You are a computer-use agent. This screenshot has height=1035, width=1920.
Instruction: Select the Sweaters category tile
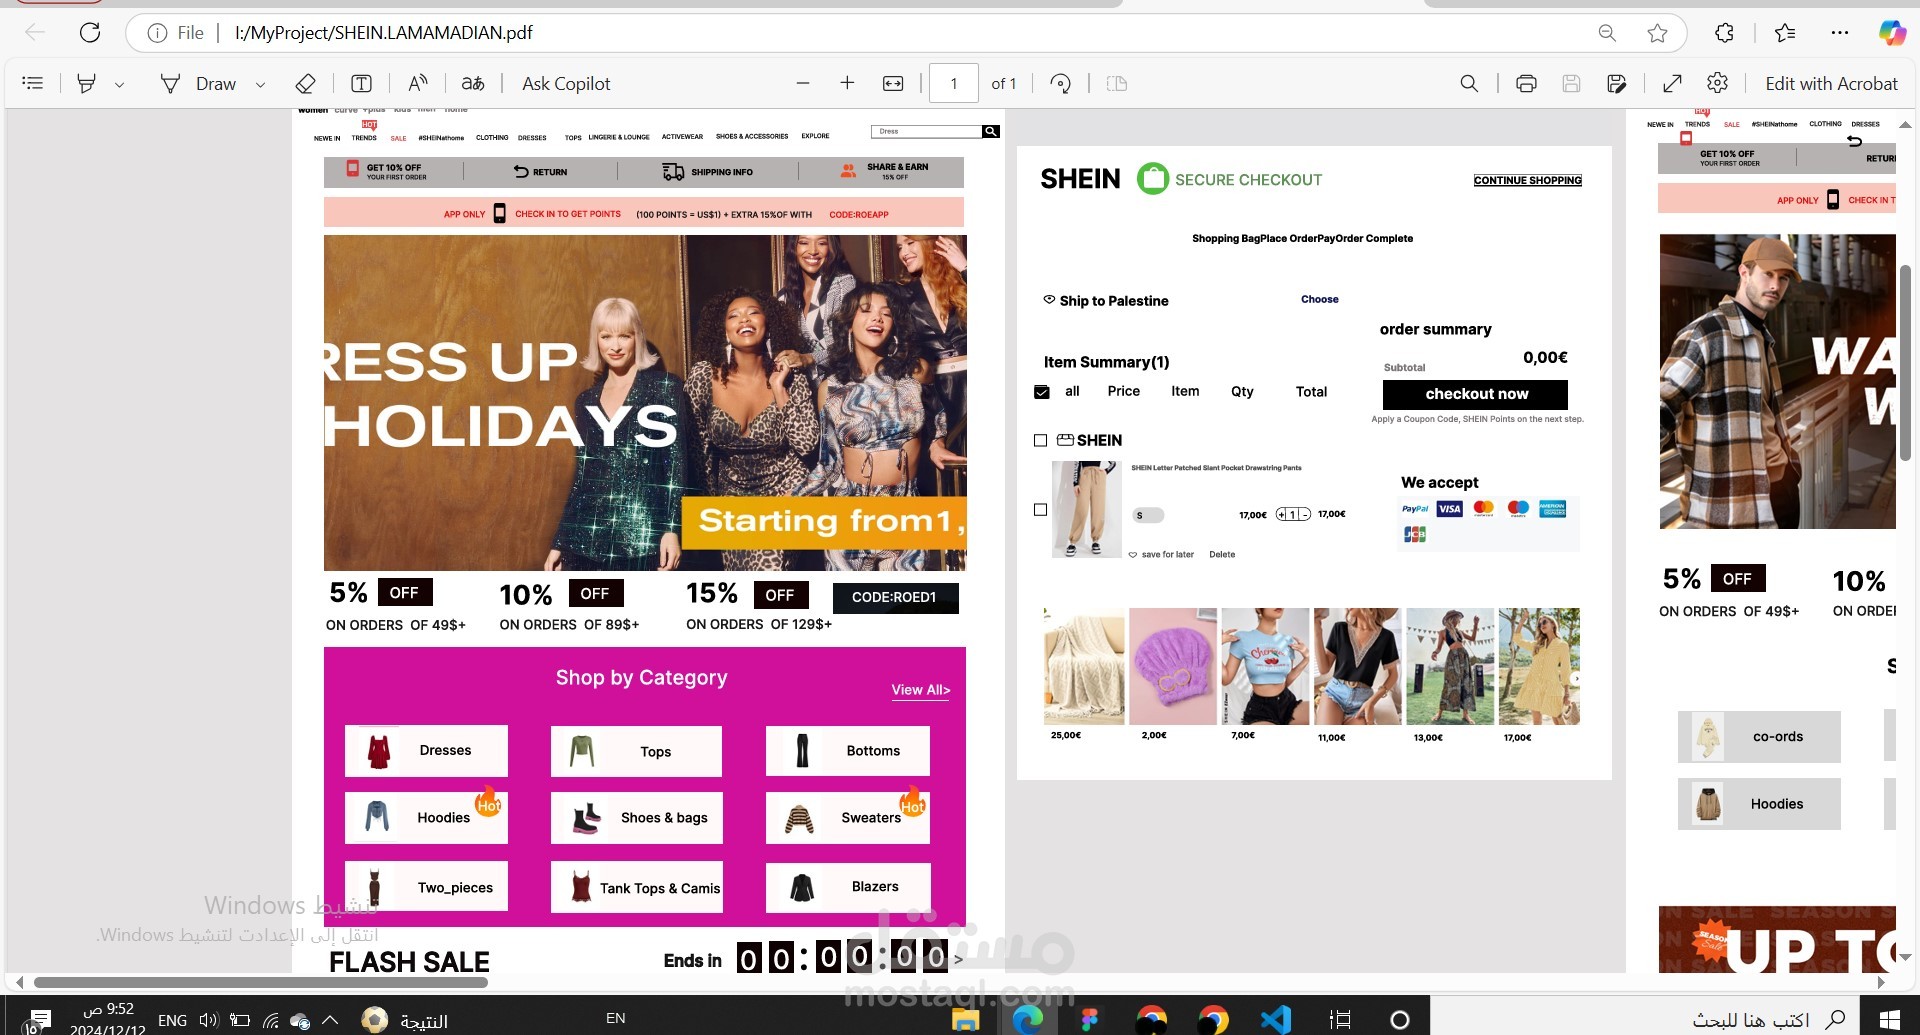pyautogui.click(x=848, y=818)
